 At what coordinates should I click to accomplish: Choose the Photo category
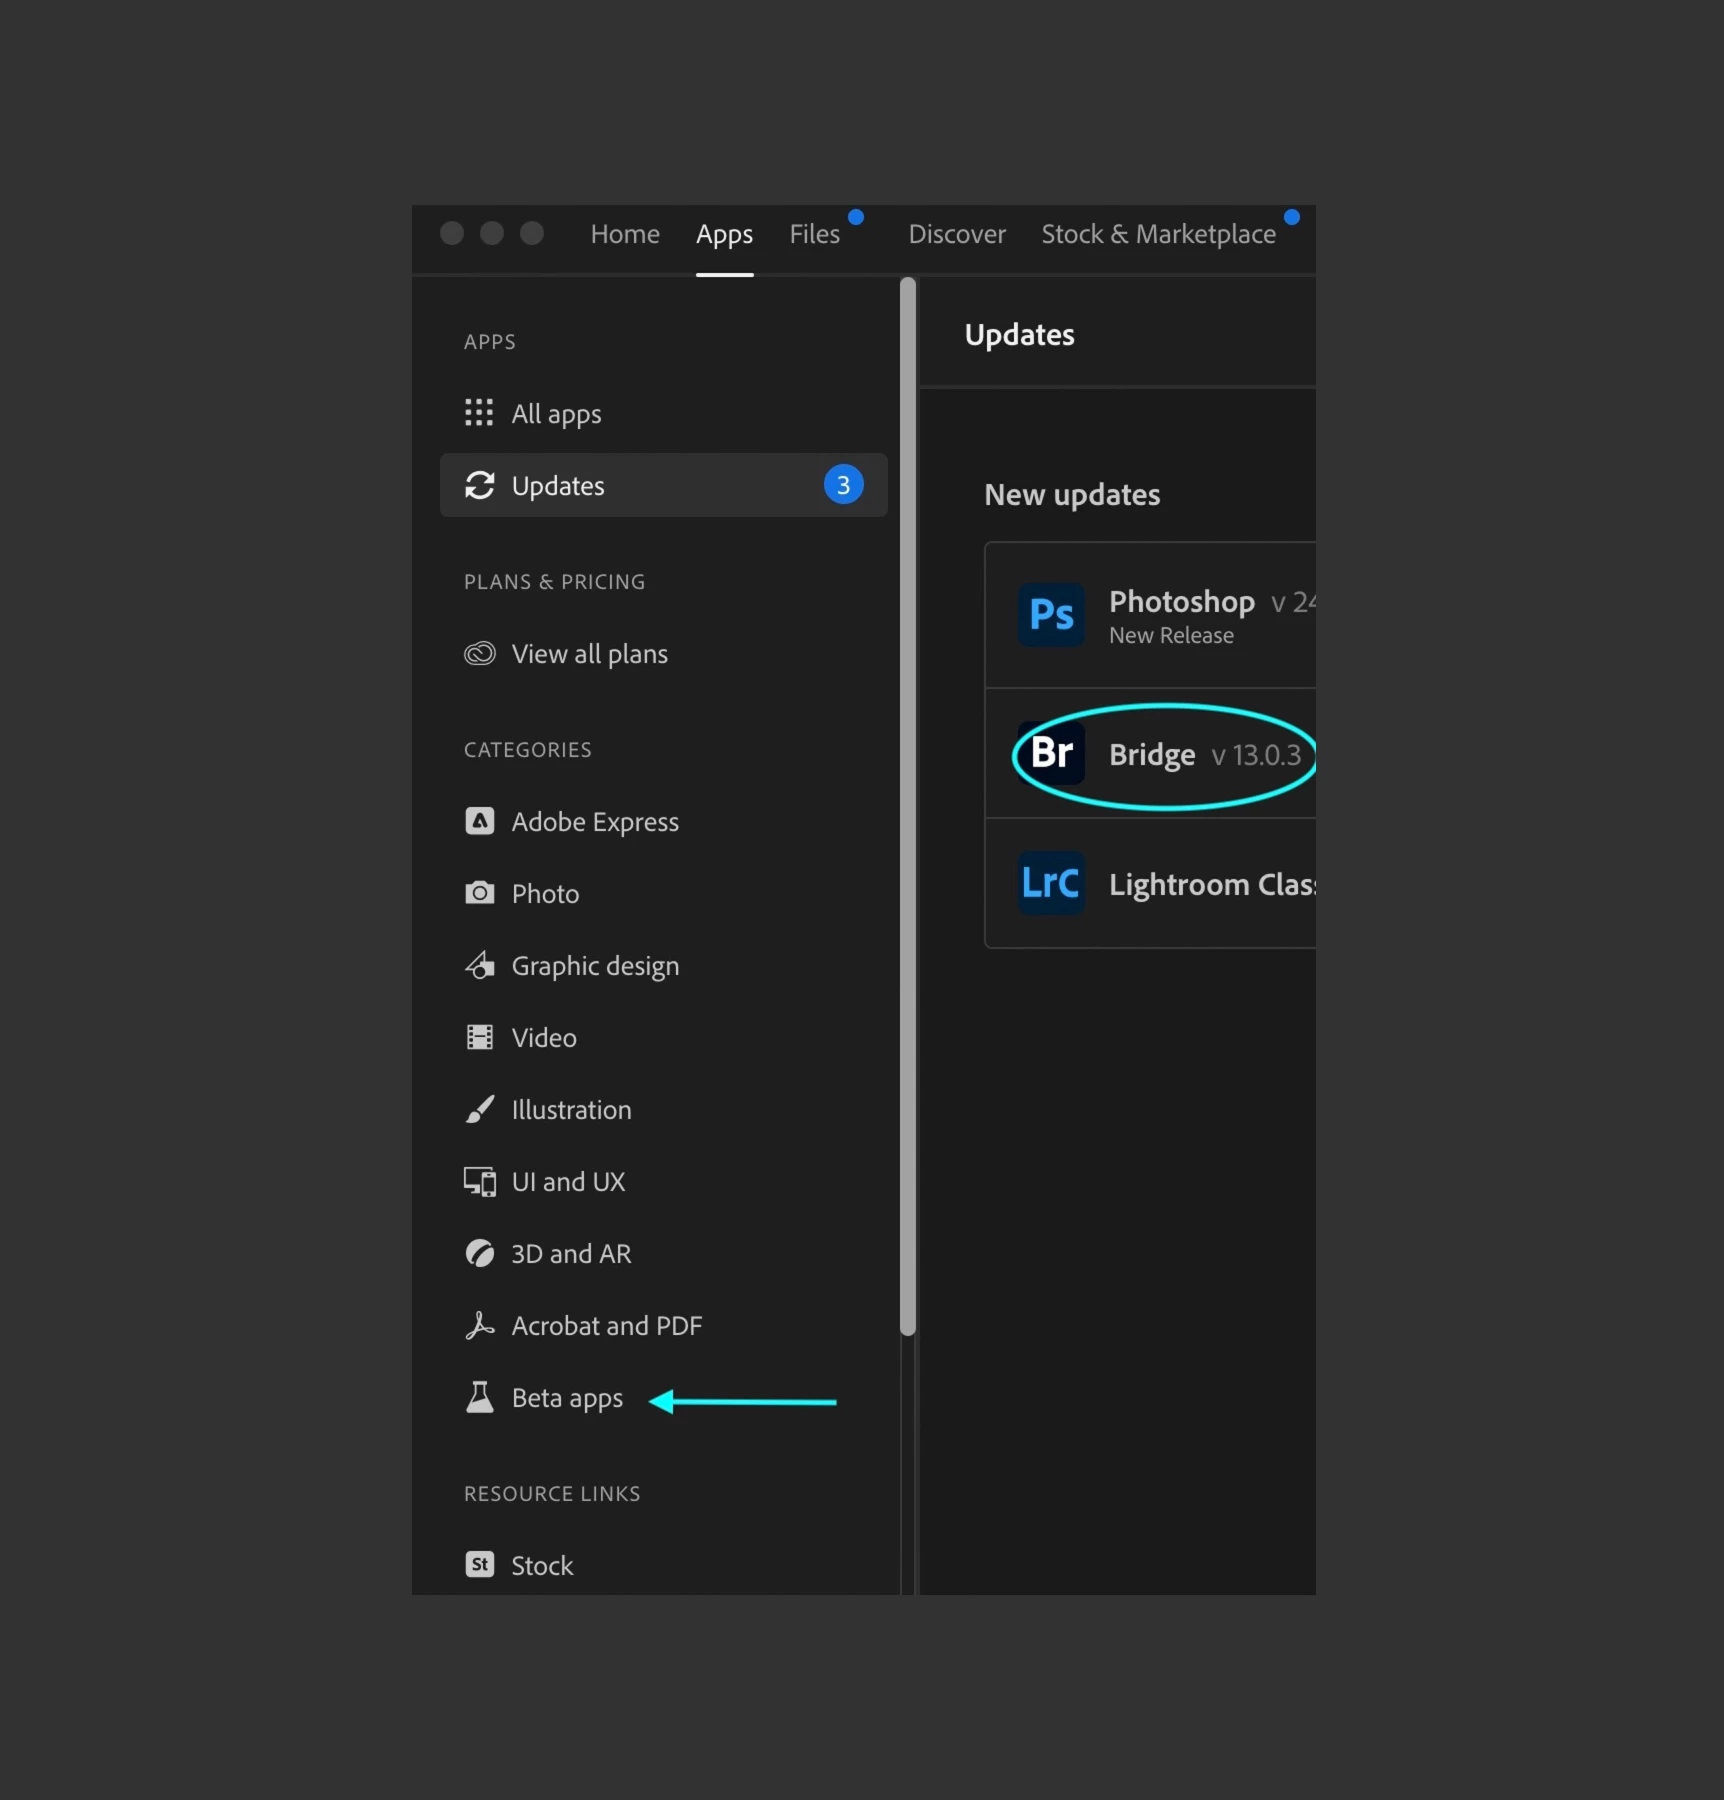point(663,893)
